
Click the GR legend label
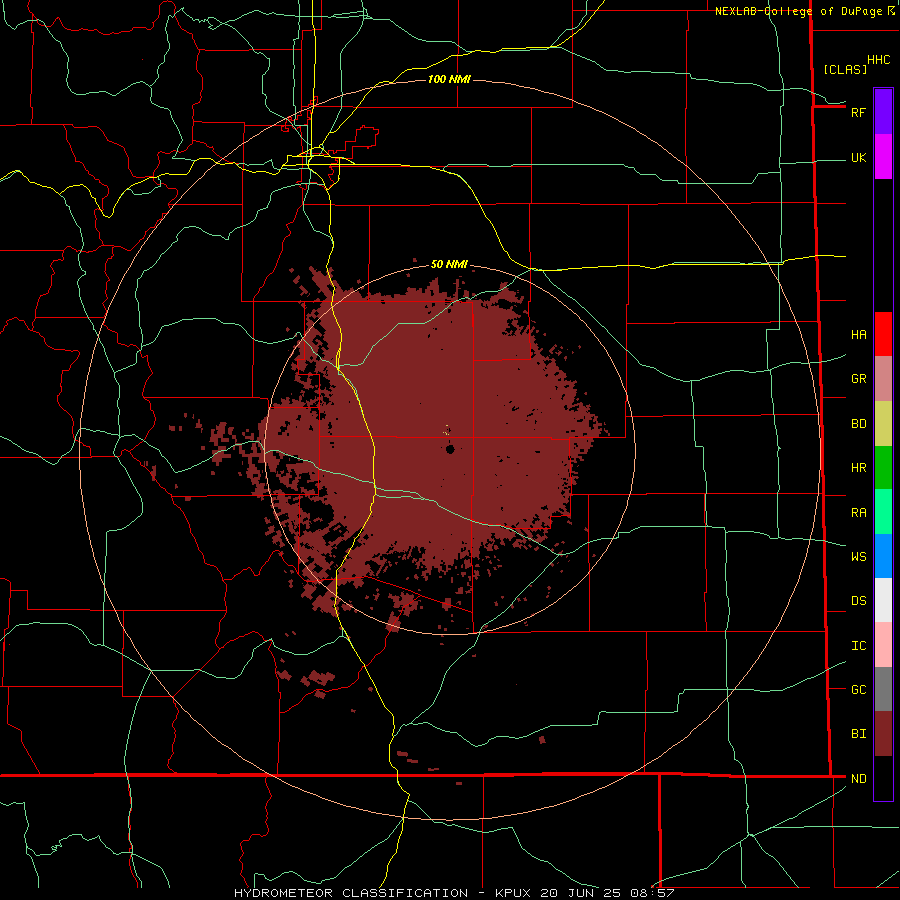(858, 379)
